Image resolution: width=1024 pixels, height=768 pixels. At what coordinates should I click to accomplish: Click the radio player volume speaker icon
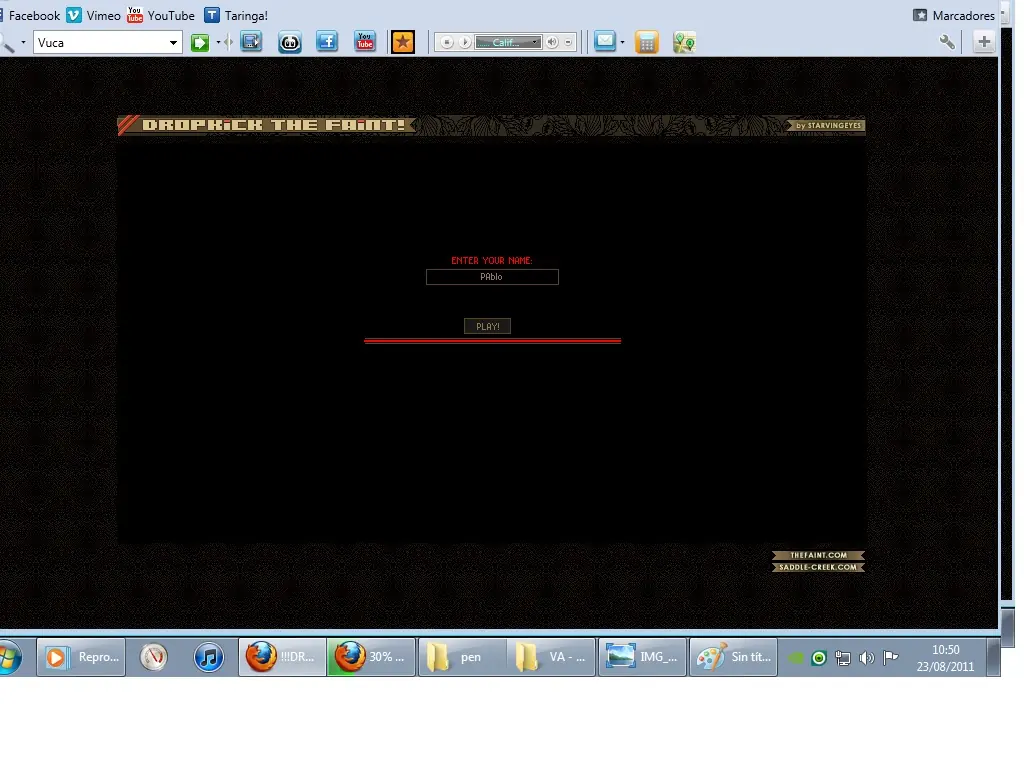pyautogui.click(x=552, y=42)
